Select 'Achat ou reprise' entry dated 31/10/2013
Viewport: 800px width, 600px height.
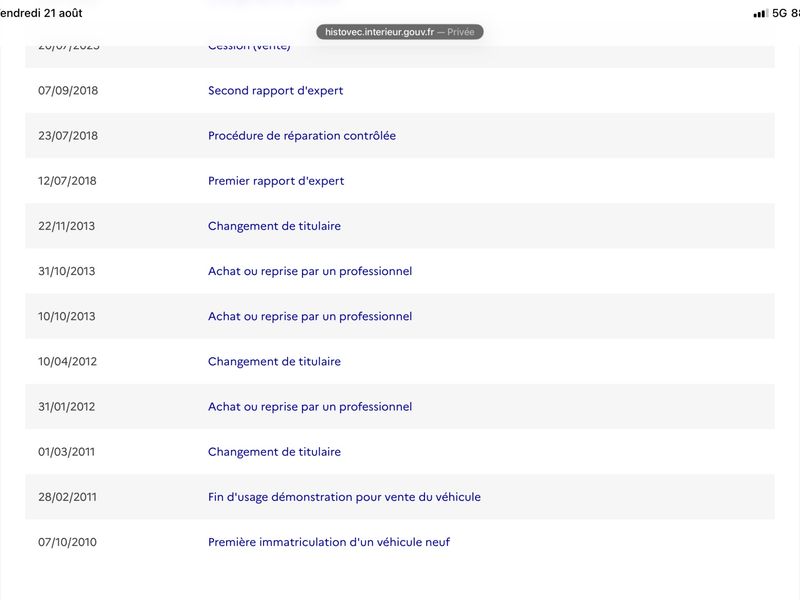pos(310,271)
